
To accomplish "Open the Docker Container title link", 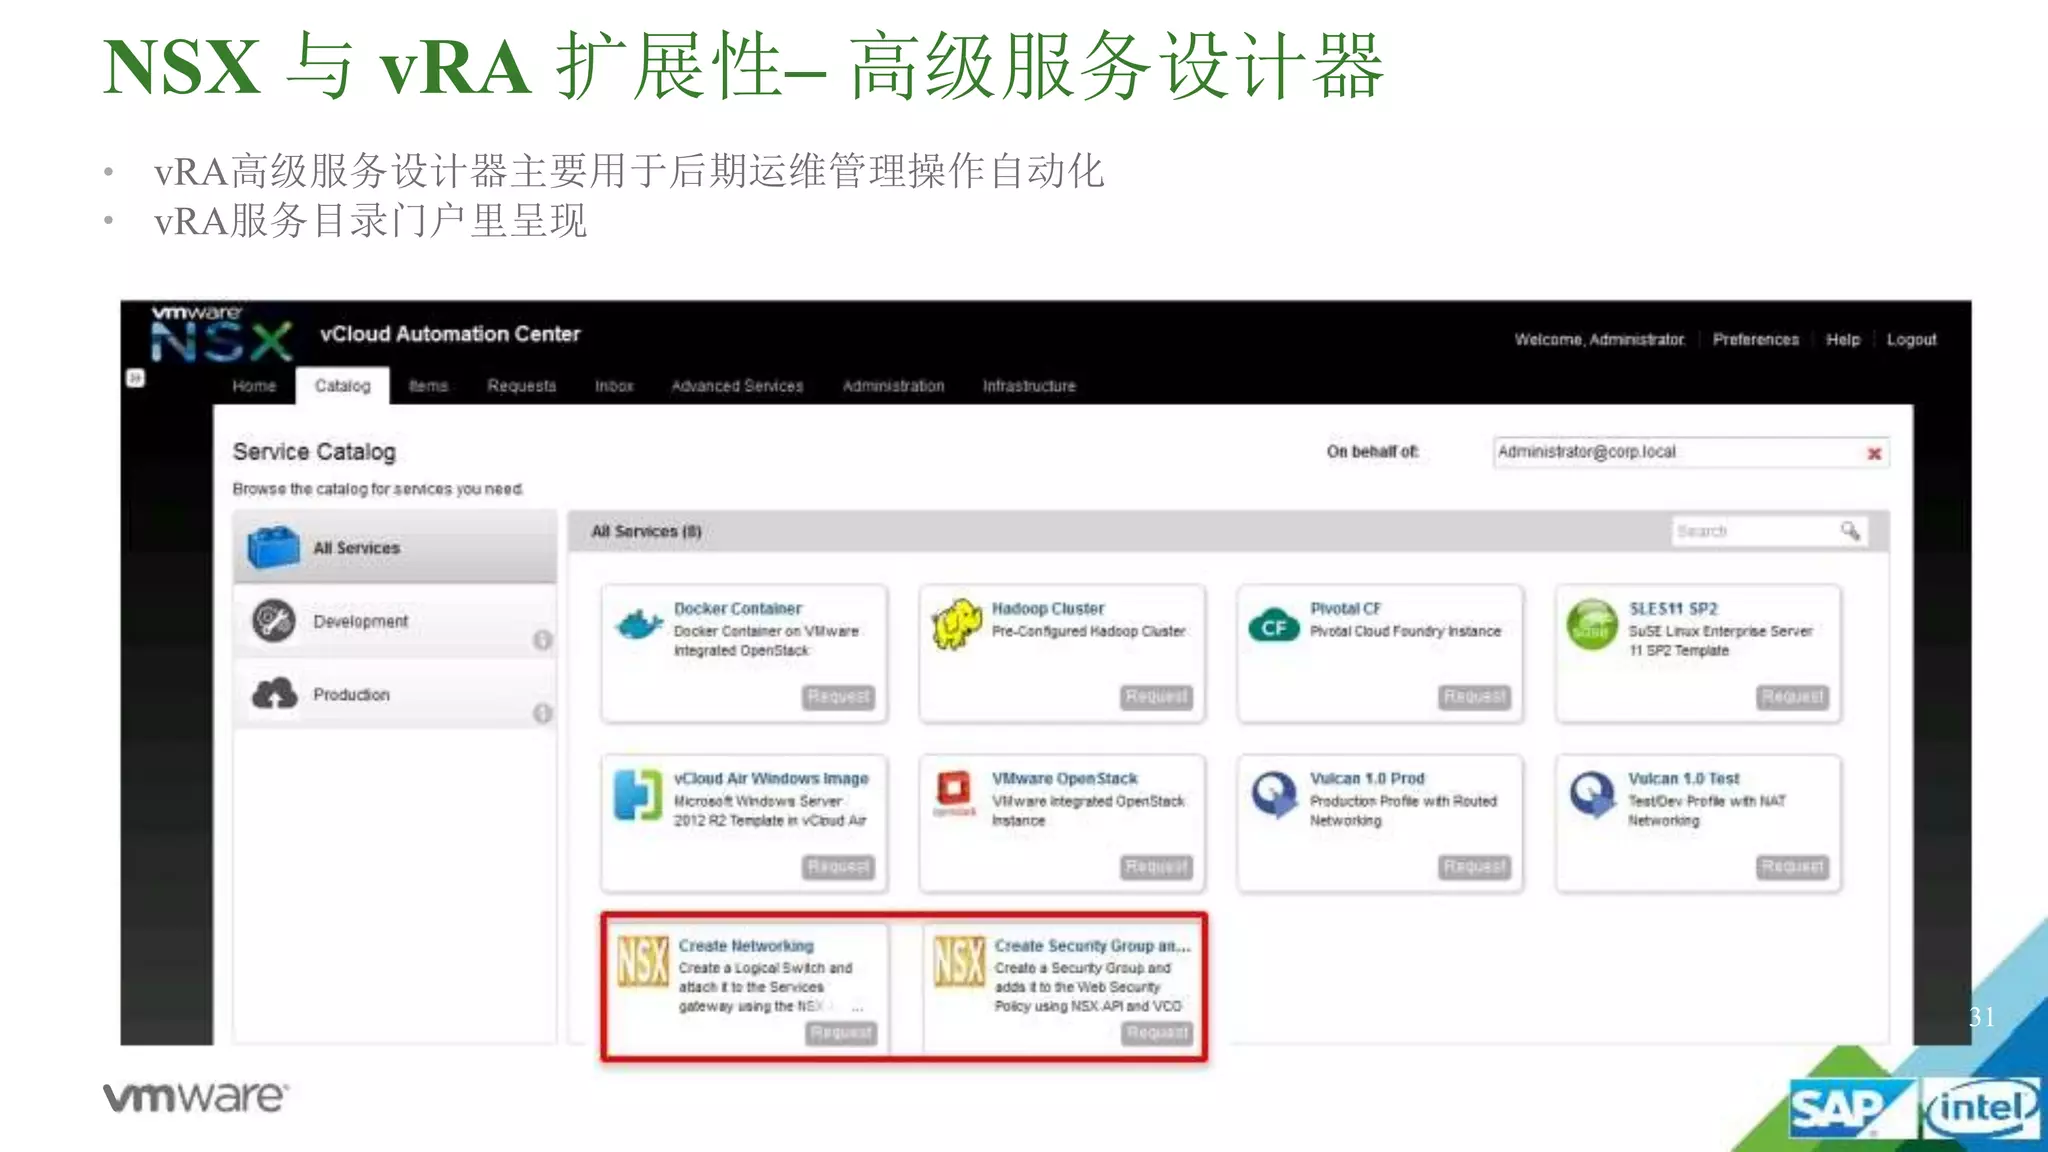I will (x=738, y=609).
